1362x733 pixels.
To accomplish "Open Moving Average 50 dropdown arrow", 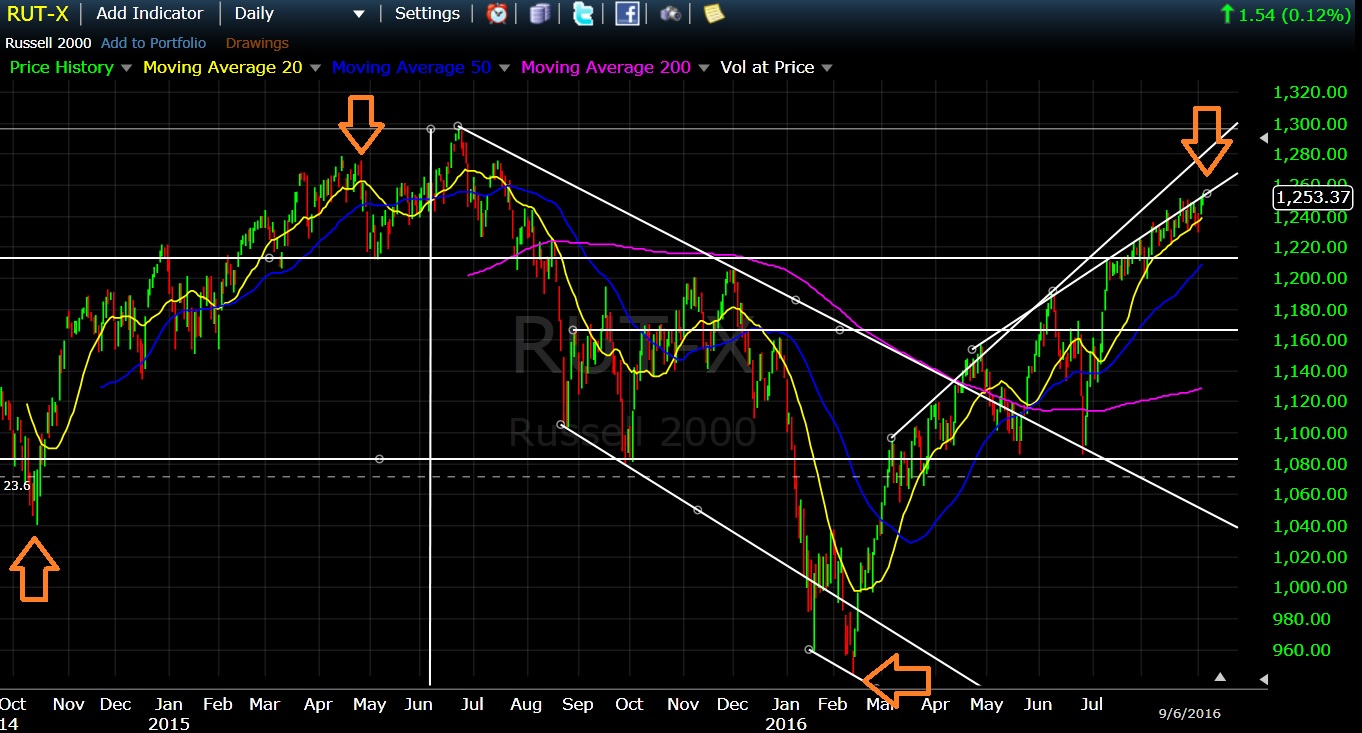I will point(504,68).
